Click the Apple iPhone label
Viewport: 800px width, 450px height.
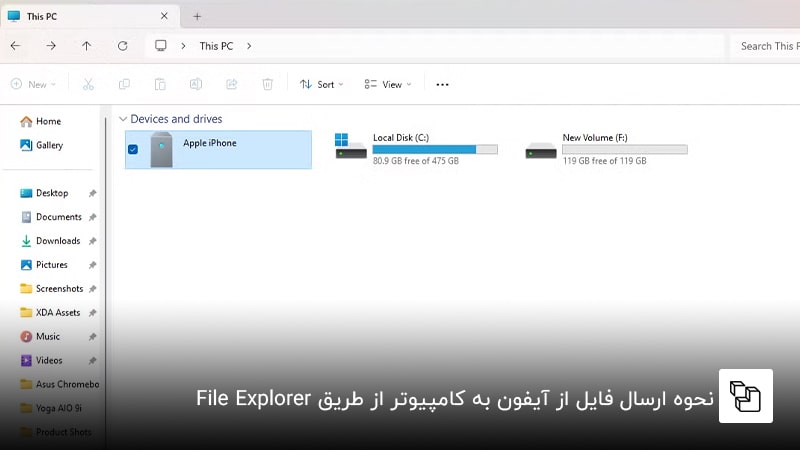(210, 143)
